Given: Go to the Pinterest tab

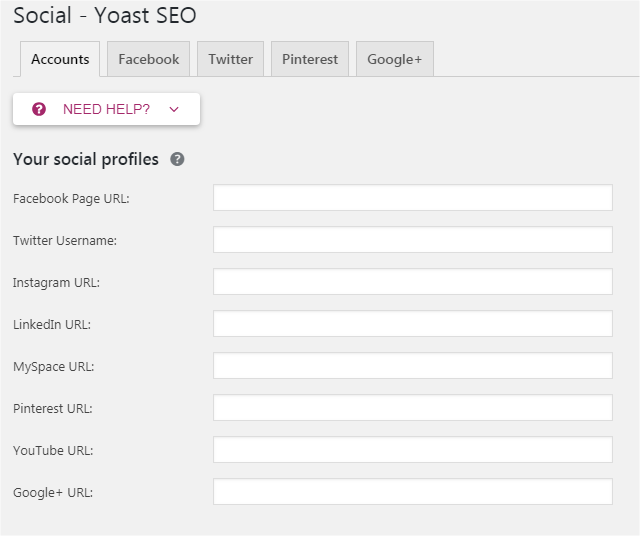Looking at the screenshot, I should coord(310,59).
